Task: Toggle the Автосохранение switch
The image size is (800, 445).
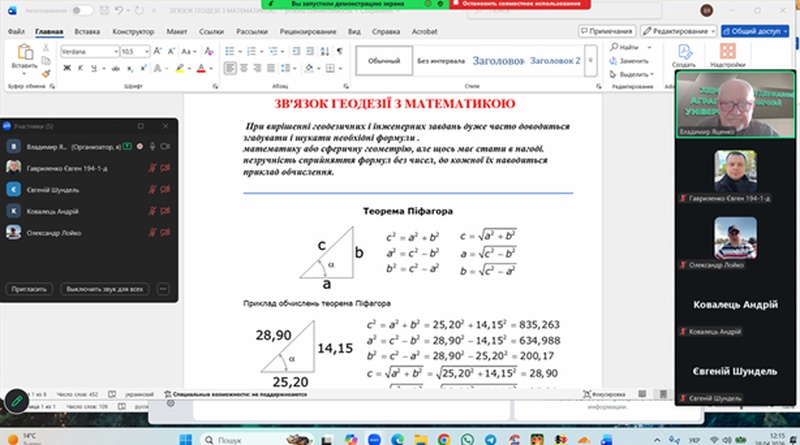Action: click(82, 11)
